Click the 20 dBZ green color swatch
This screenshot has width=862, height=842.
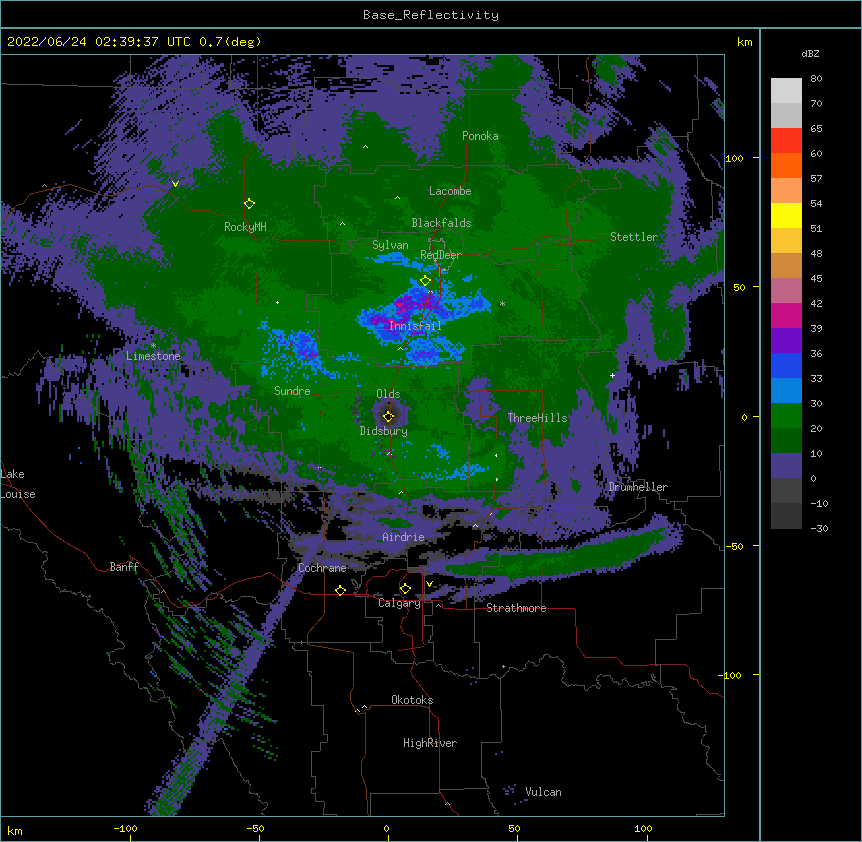point(786,416)
